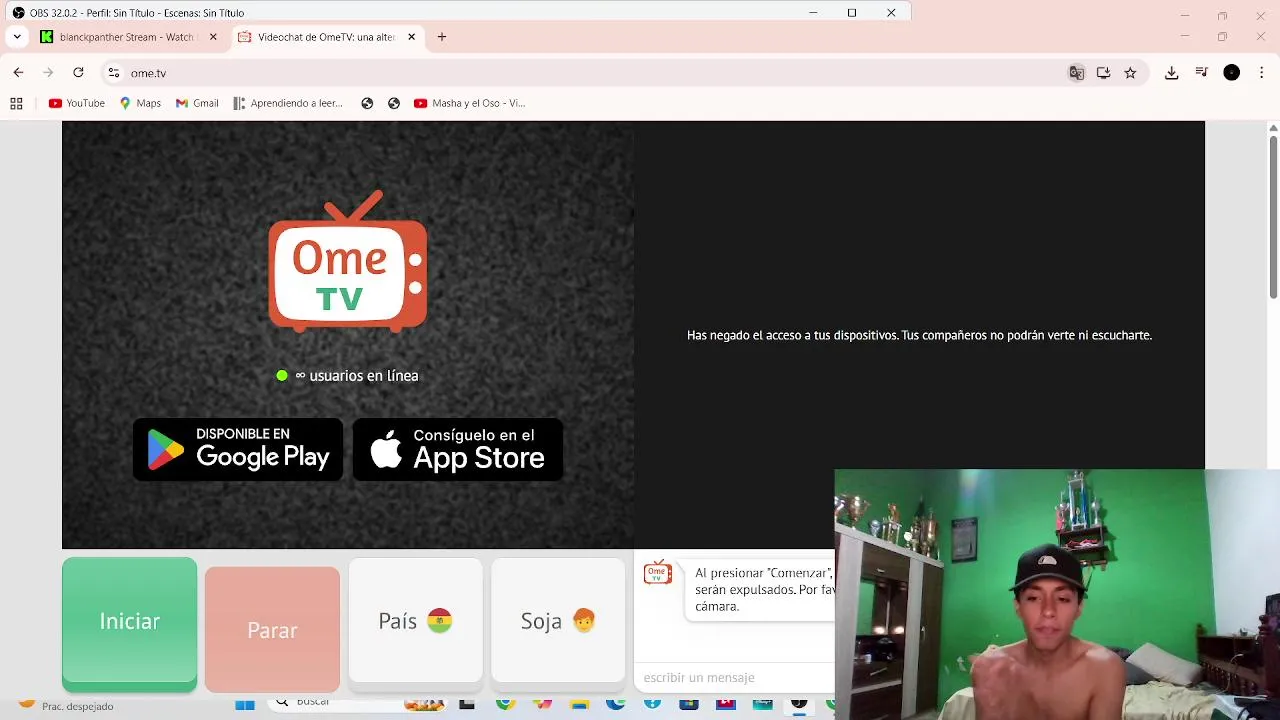The width and height of the screenshot is (1280, 720).
Task: Go back to the previous page
Action: pyautogui.click(x=18, y=73)
